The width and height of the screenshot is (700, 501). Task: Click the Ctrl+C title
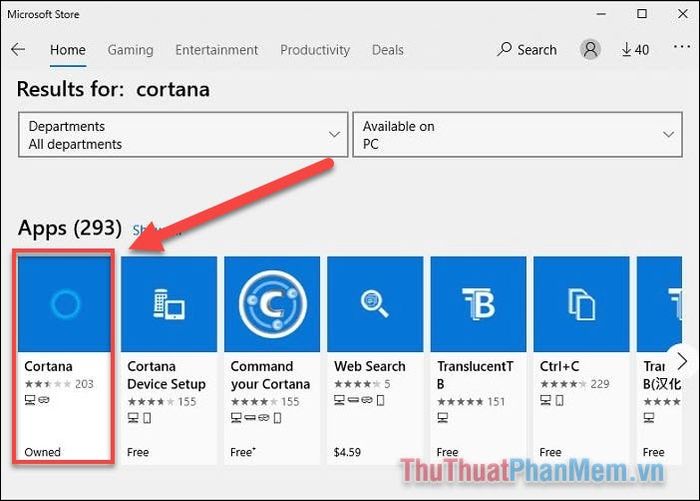[x=559, y=366]
